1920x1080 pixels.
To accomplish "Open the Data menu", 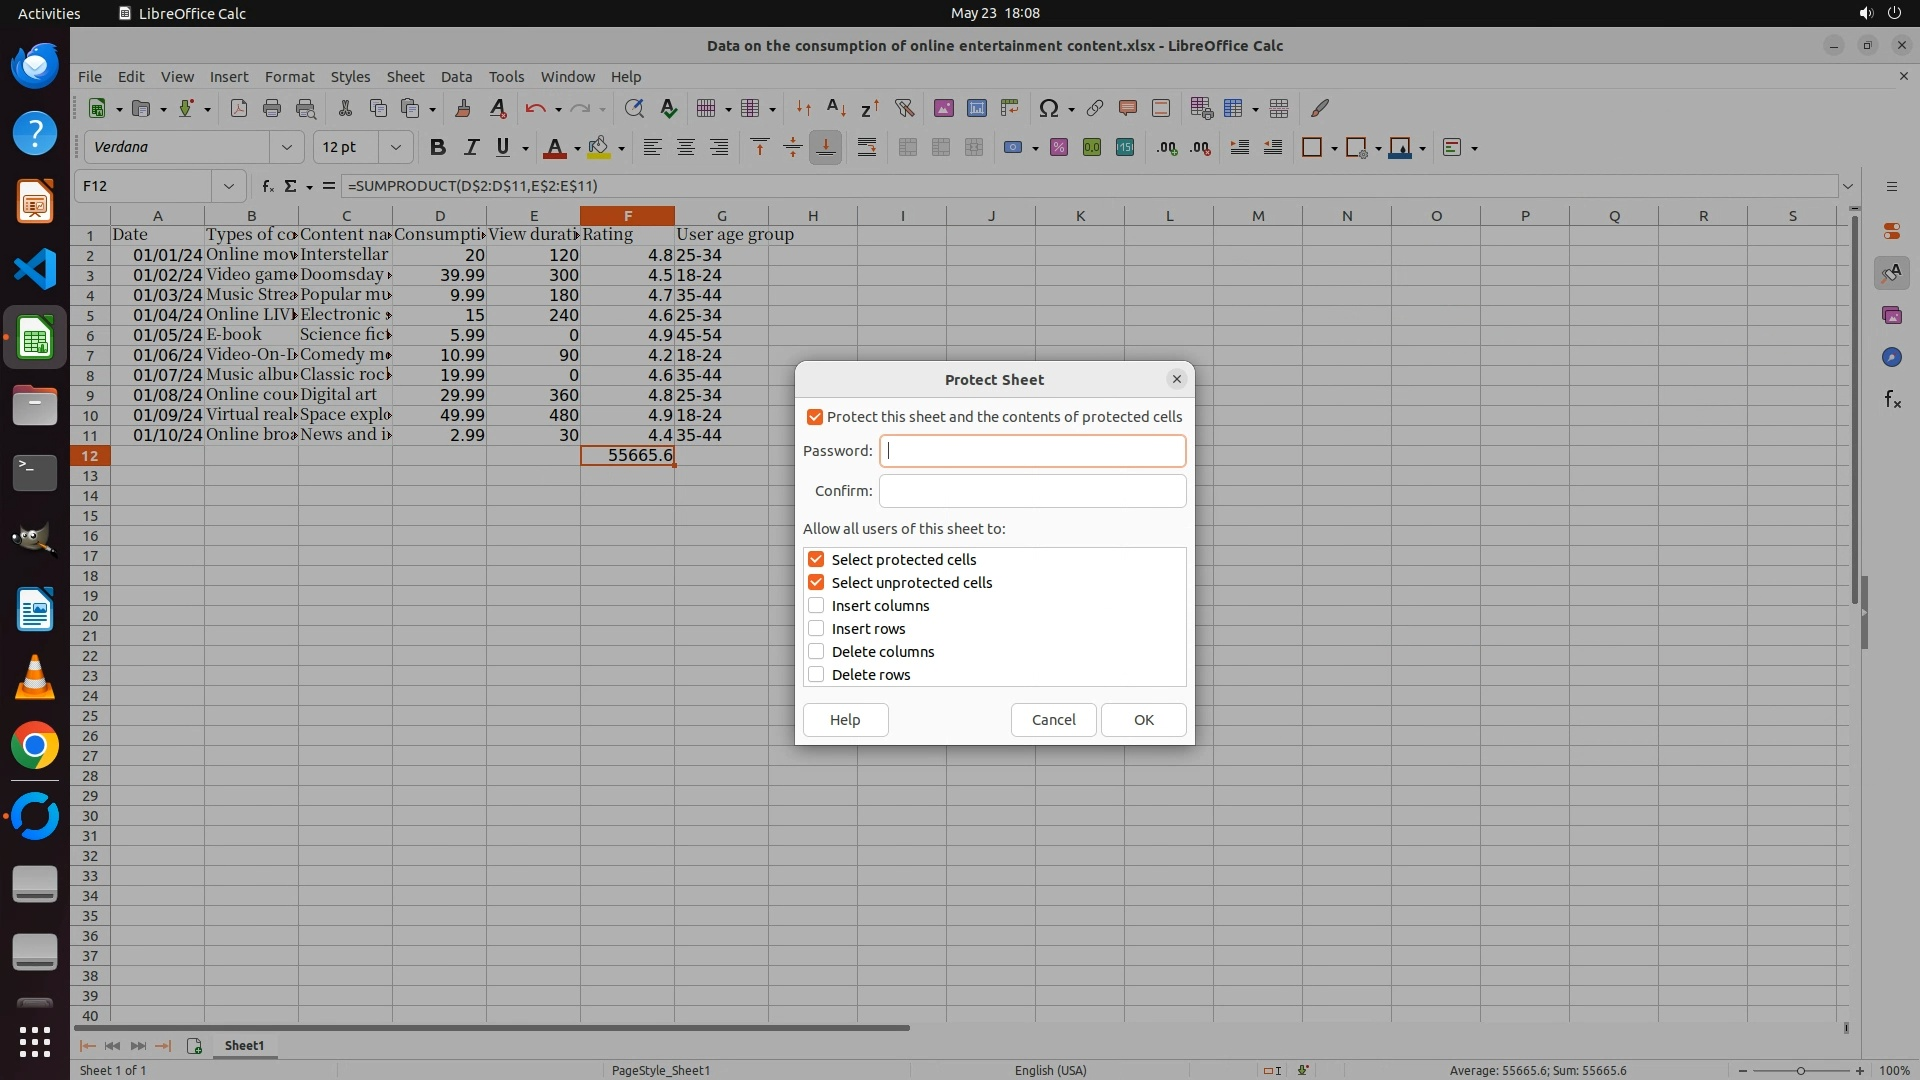I will (x=456, y=77).
